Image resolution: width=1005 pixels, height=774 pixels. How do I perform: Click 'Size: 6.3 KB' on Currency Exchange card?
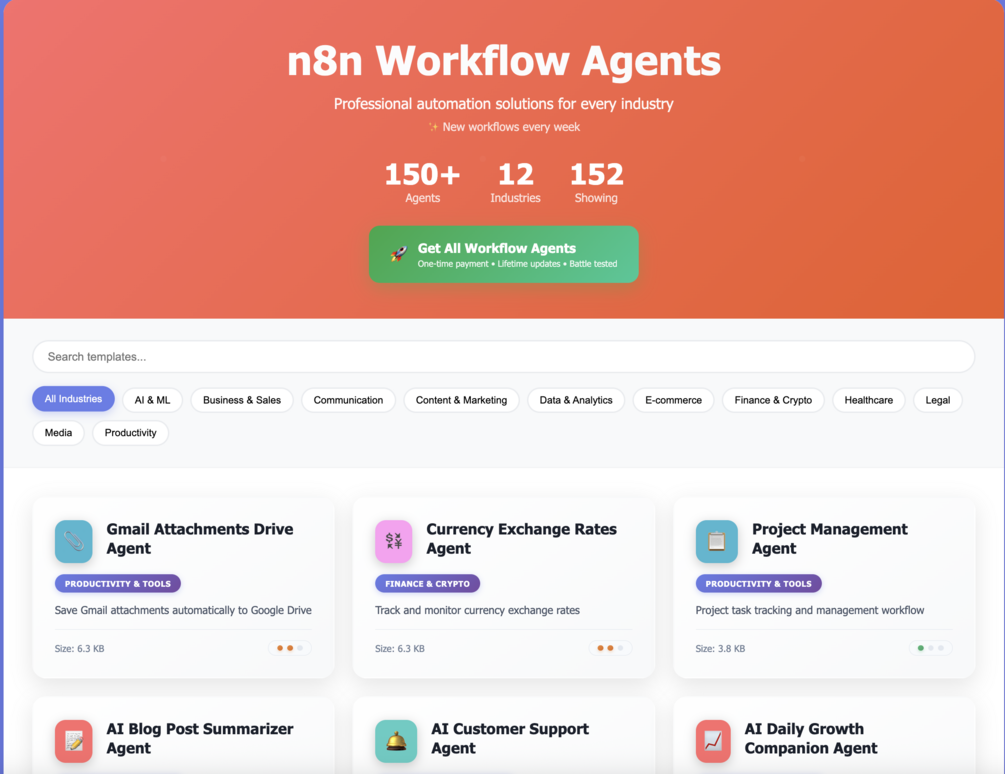click(400, 648)
